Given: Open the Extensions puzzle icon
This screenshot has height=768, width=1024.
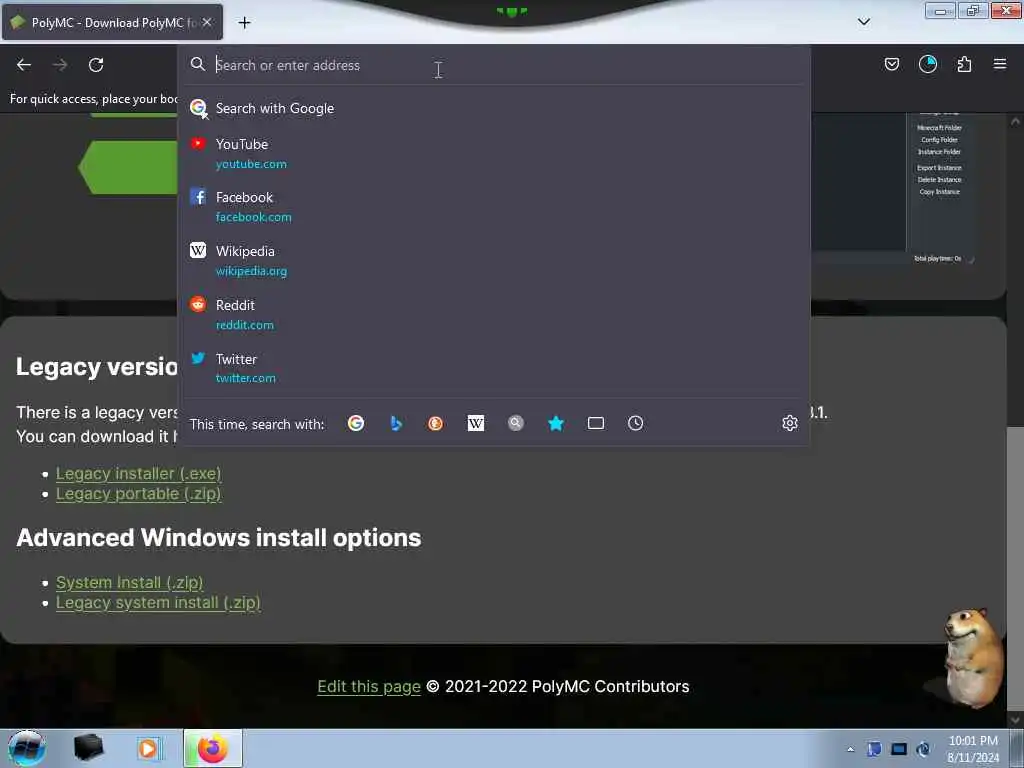Looking at the screenshot, I should 964,64.
